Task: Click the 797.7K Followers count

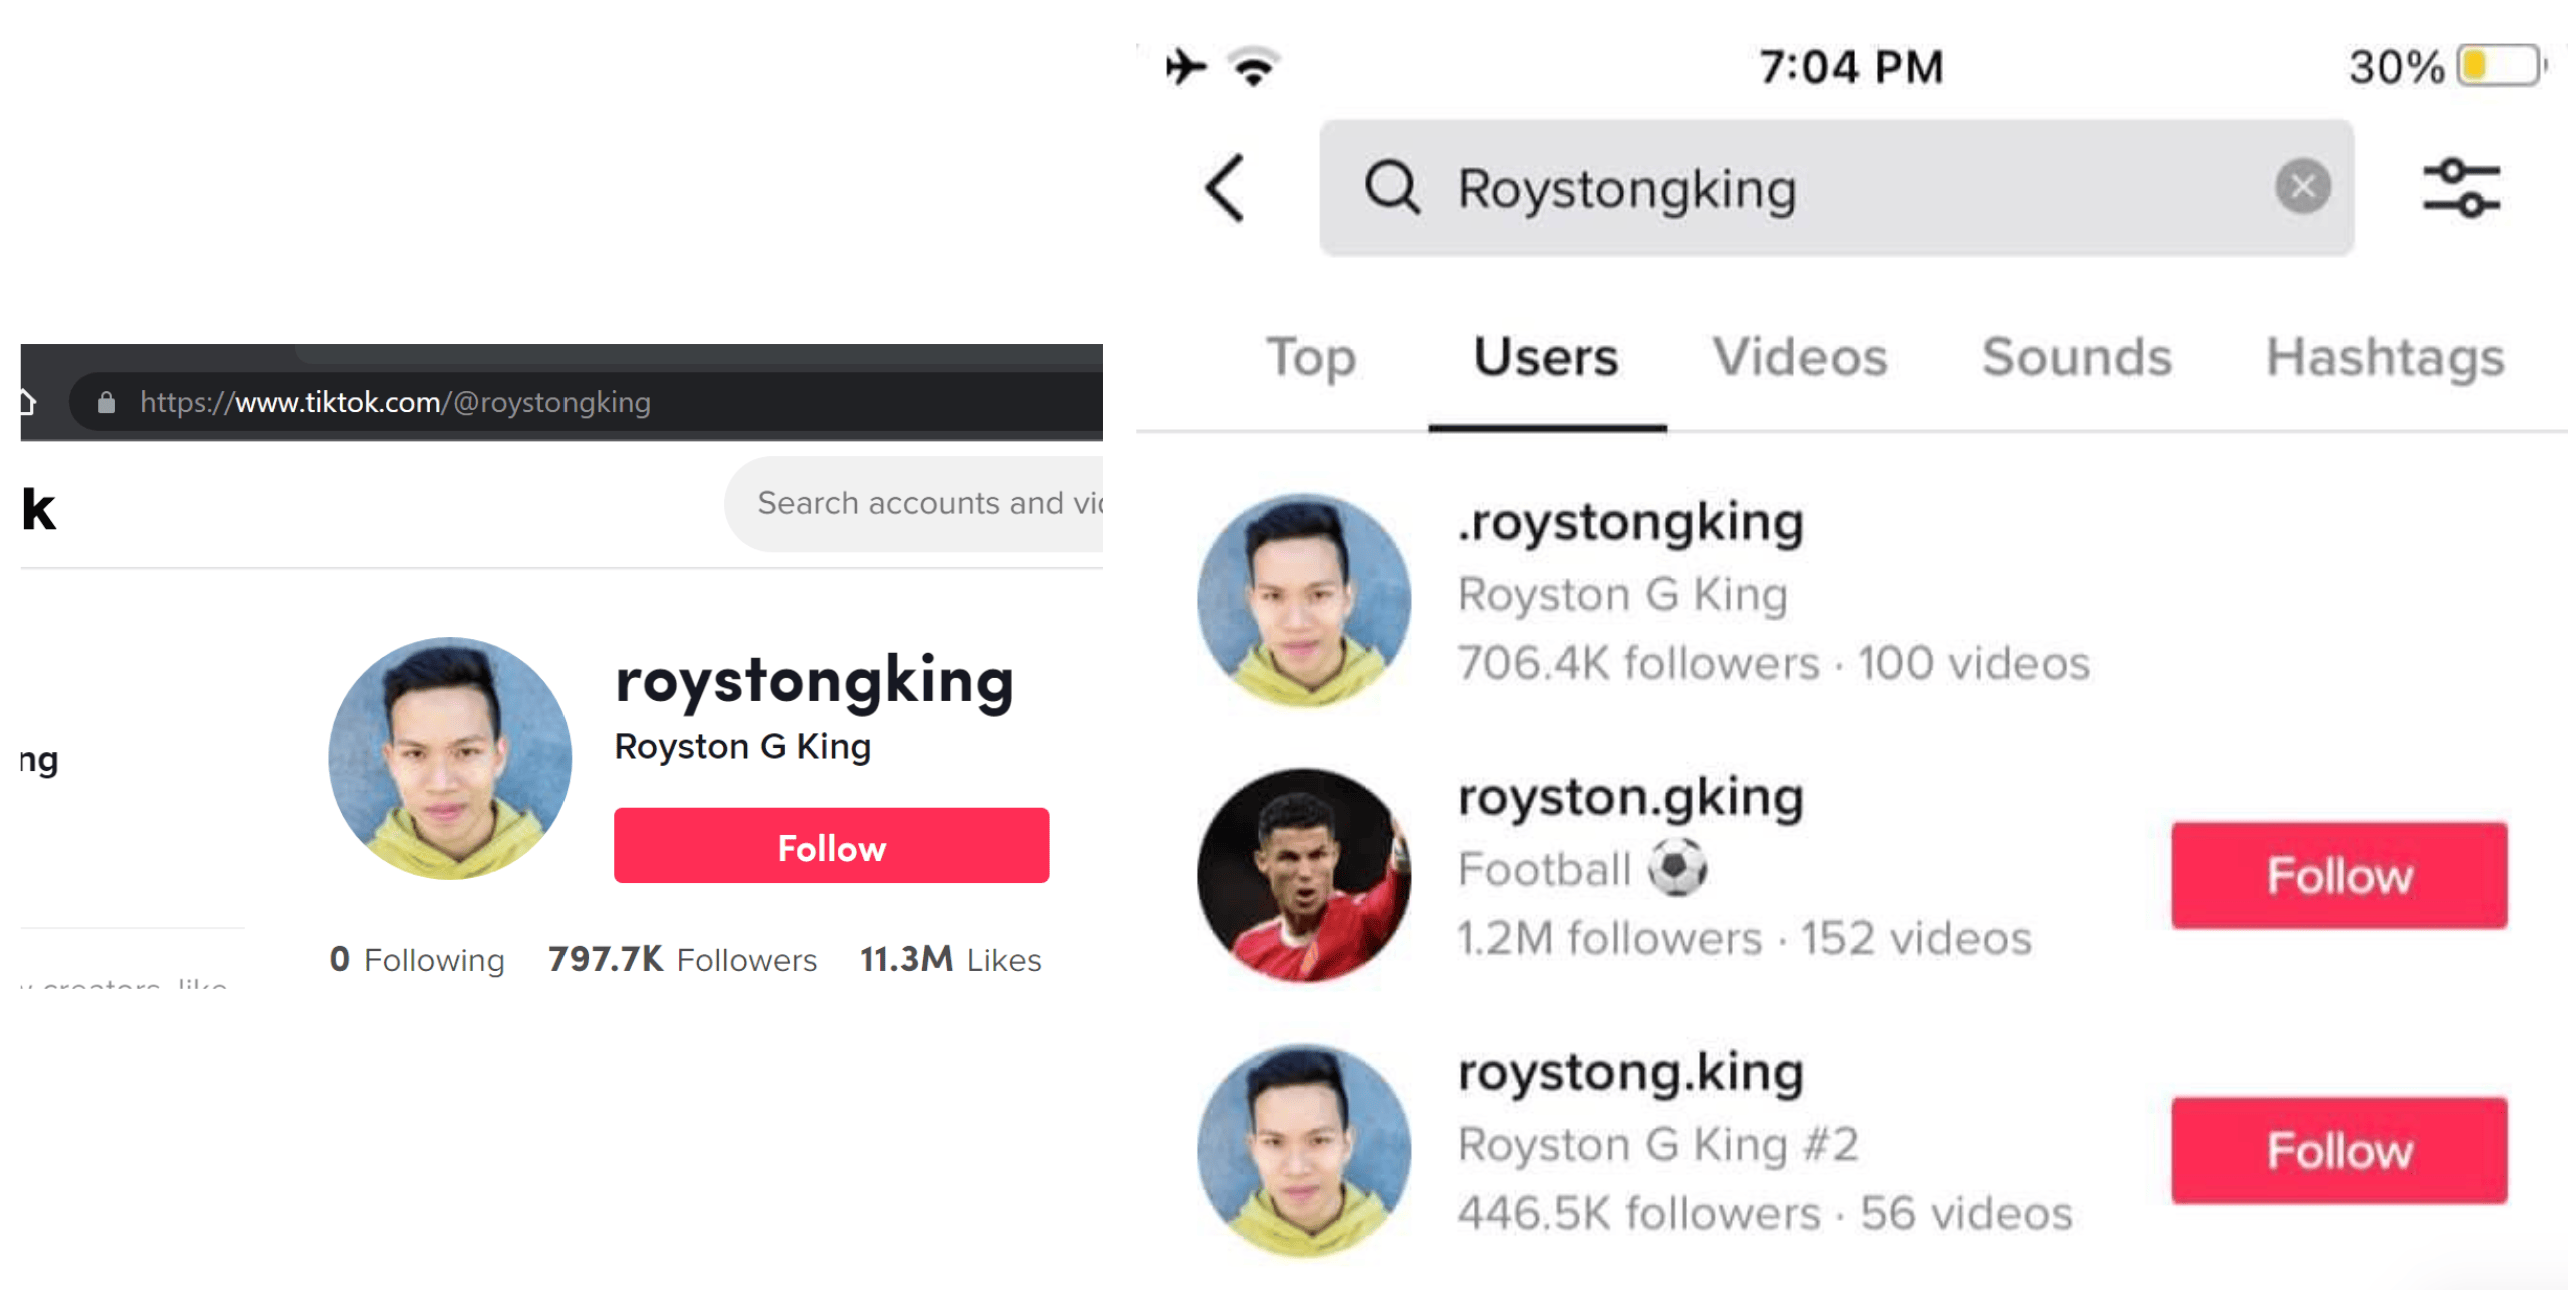Action: (x=682, y=959)
